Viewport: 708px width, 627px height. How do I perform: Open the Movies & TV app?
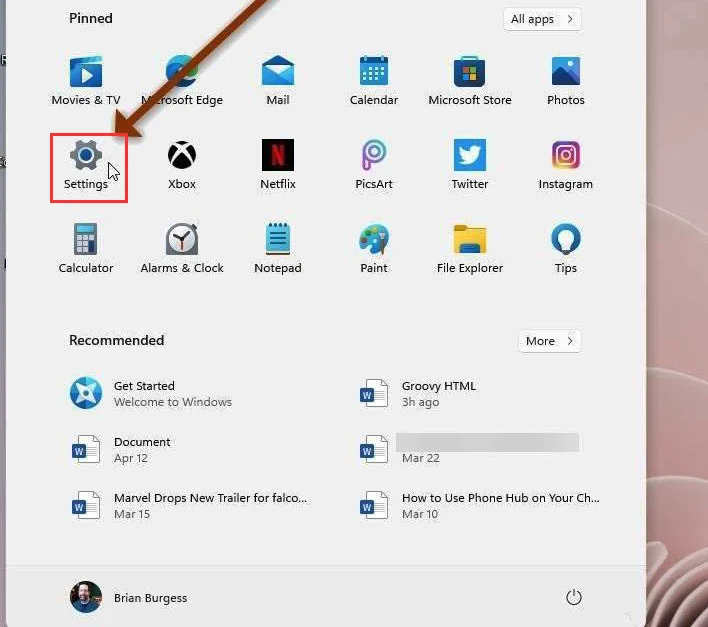click(x=86, y=81)
